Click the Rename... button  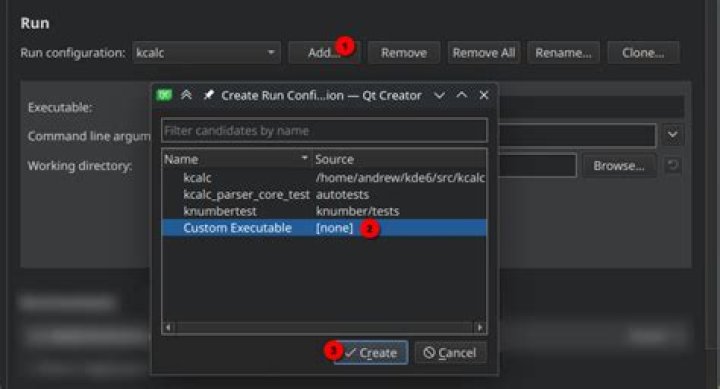(x=563, y=53)
